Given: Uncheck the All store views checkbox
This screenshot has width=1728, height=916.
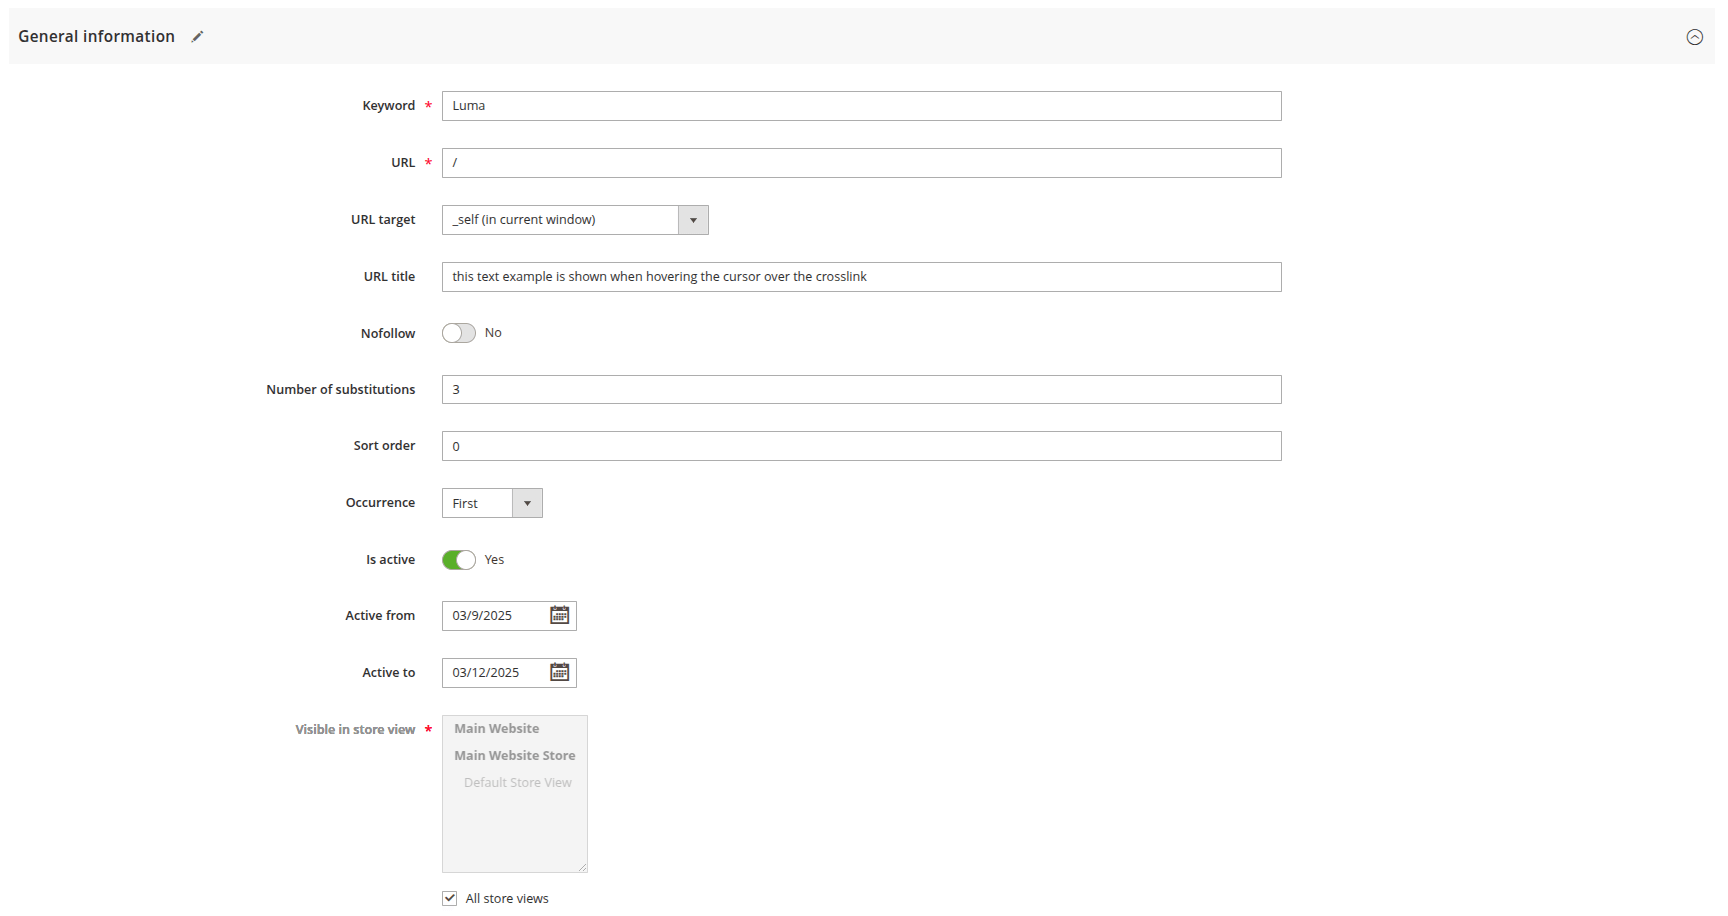Looking at the screenshot, I should [449, 897].
